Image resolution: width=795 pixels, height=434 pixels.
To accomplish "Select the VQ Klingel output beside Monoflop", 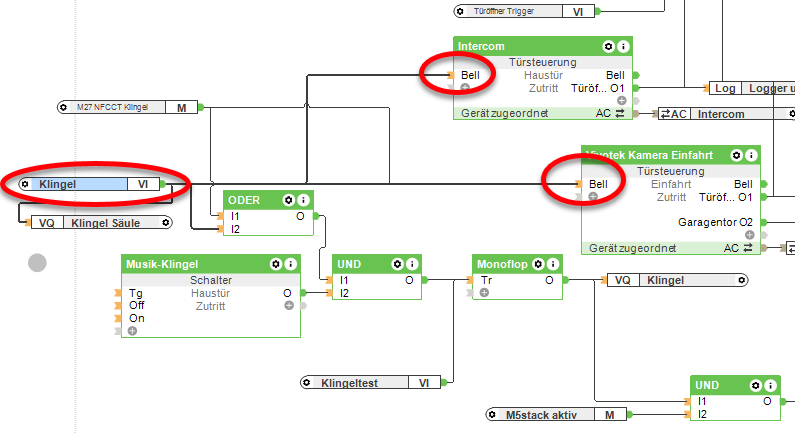I will coord(677,280).
